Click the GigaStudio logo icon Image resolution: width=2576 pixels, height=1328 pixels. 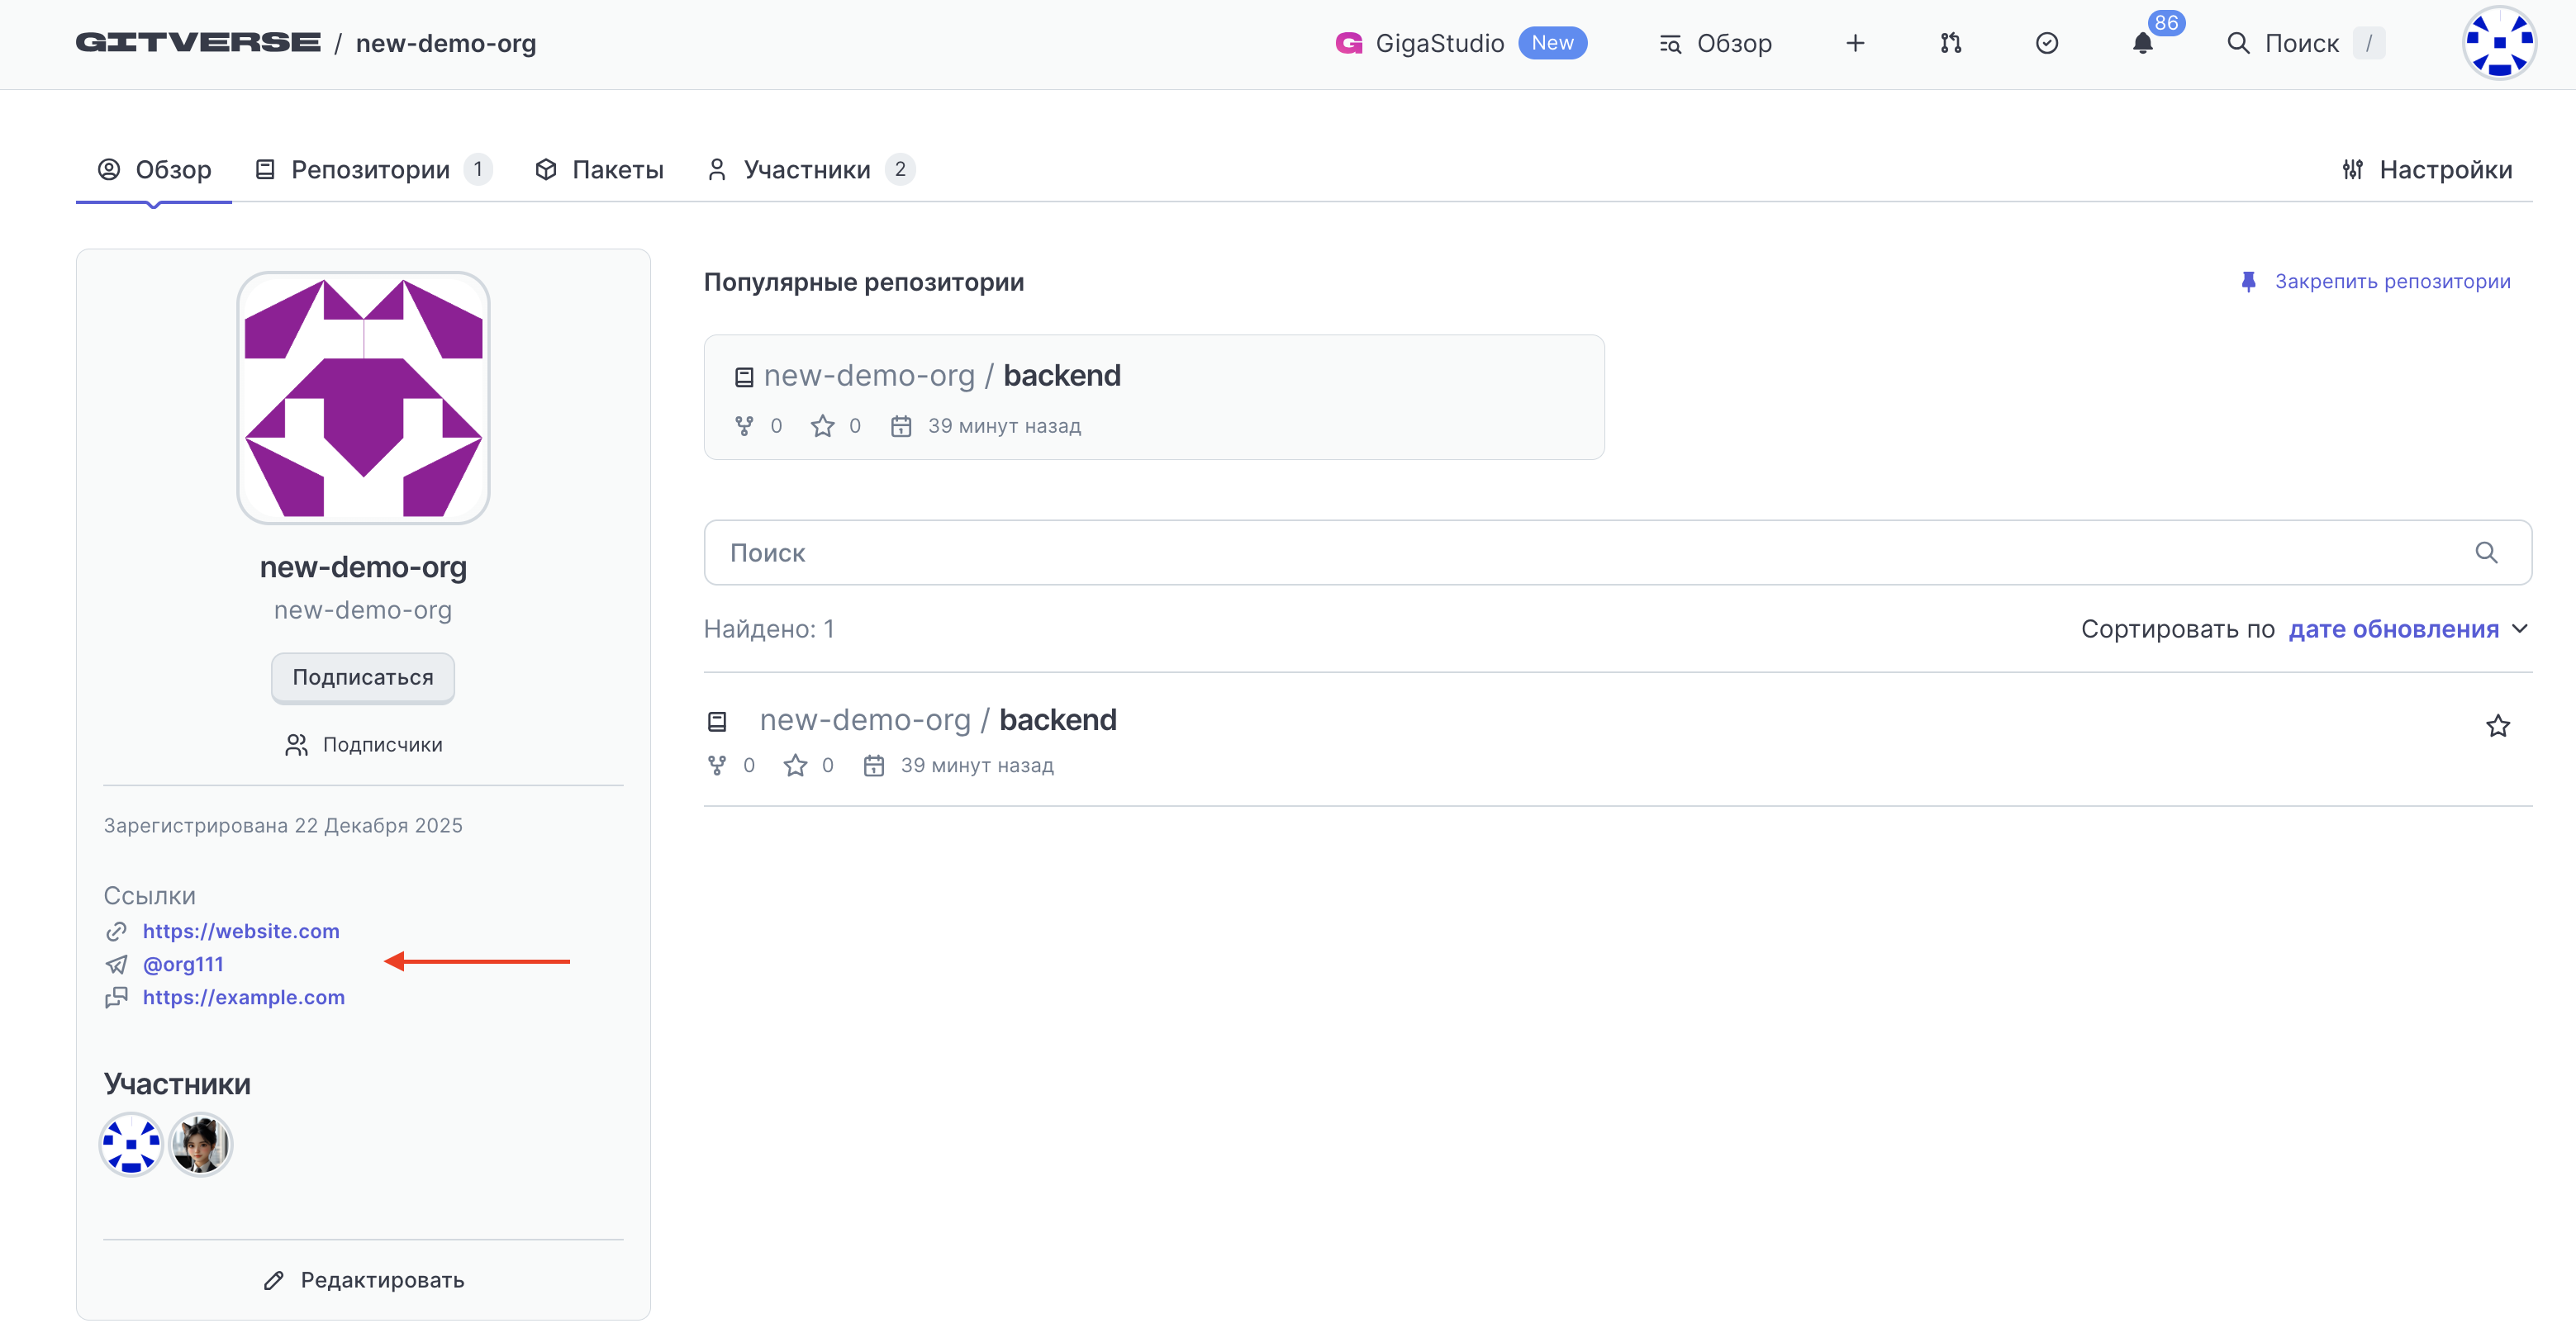point(1349,43)
